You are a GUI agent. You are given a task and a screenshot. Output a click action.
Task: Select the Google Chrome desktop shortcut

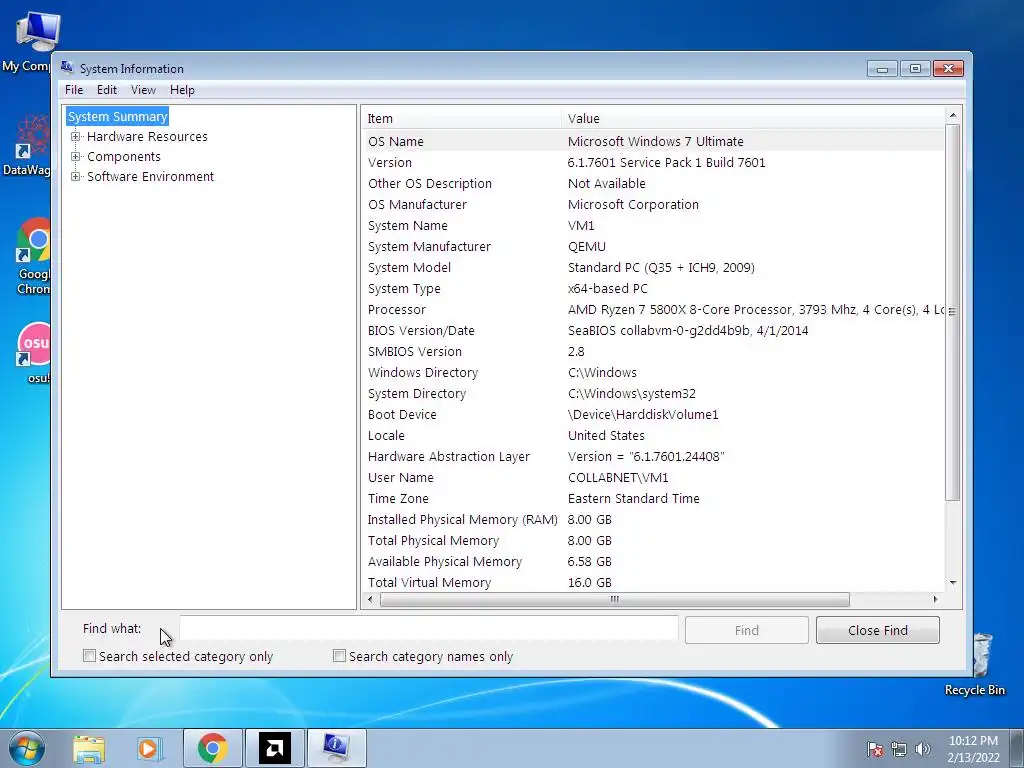(x=31, y=256)
